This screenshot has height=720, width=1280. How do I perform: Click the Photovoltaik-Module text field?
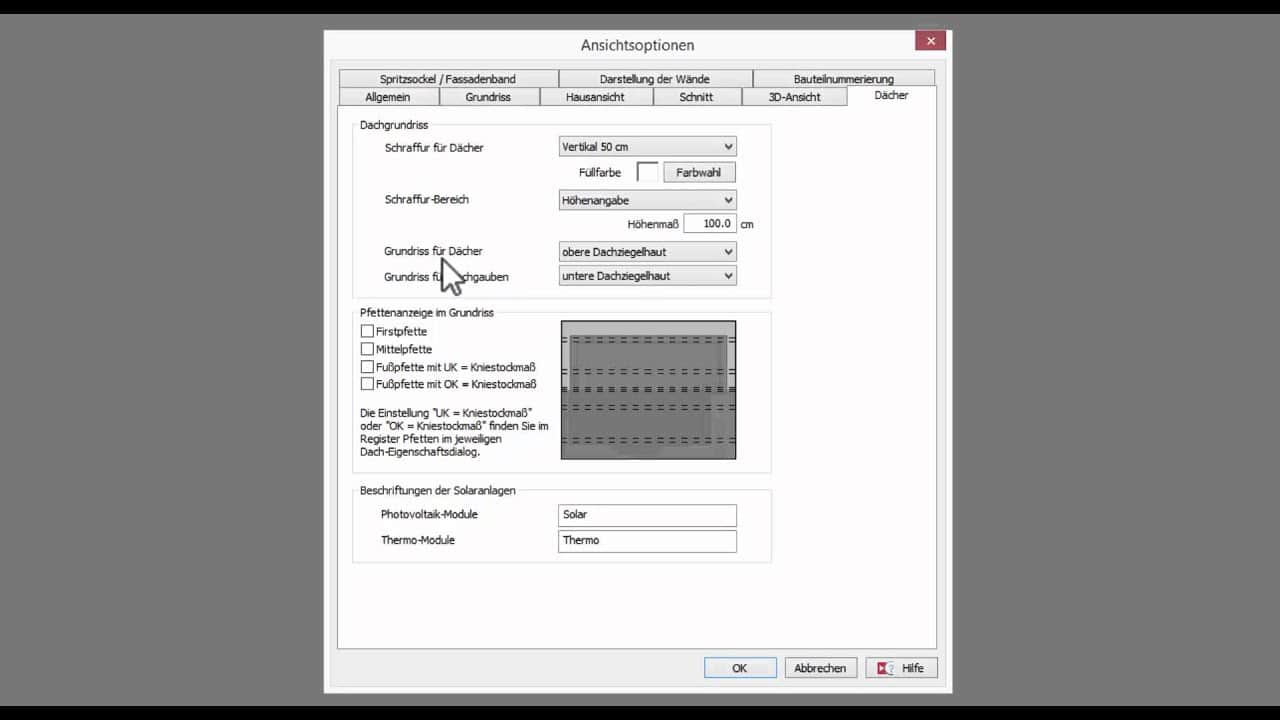click(x=647, y=515)
